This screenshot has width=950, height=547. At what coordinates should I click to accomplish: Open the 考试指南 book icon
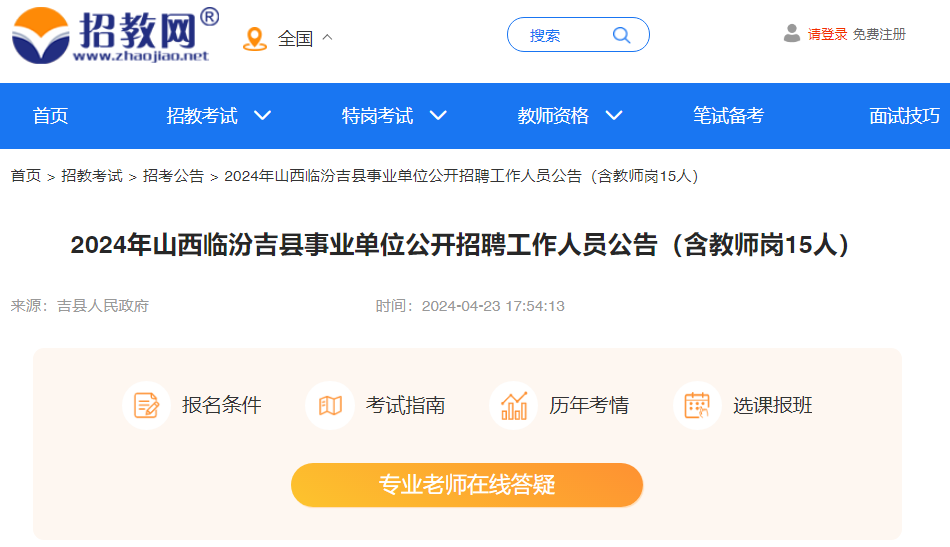tap(330, 405)
